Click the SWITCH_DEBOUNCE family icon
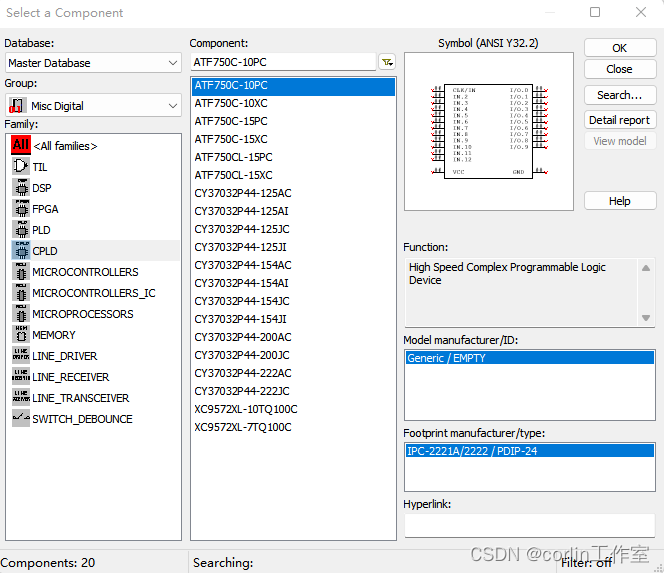 (21, 418)
